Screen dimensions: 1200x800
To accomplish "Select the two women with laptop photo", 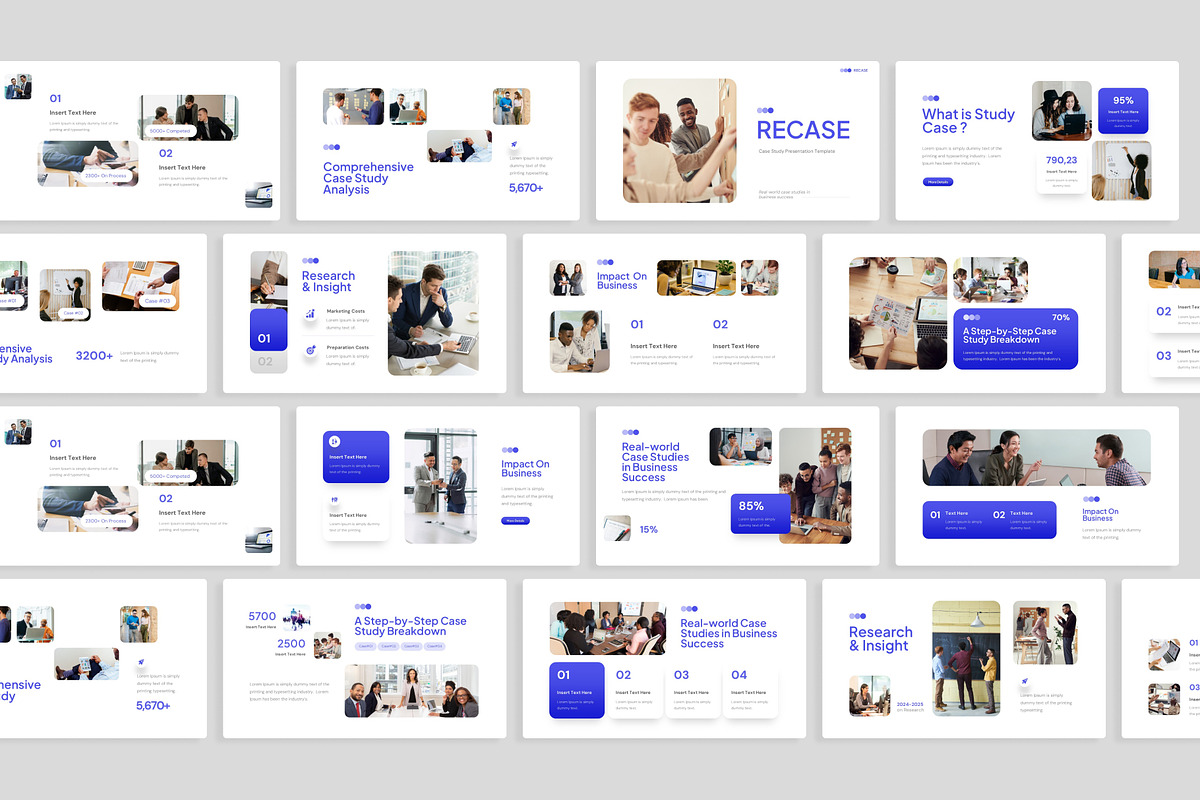I will (1062, 111).
